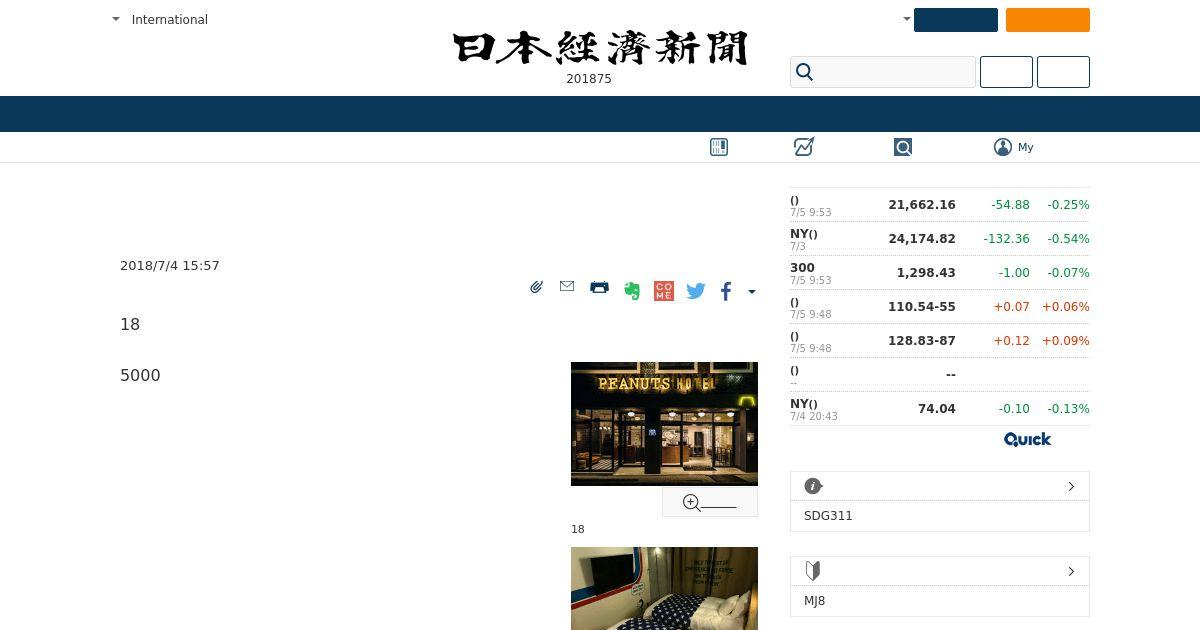Click the 21,662.16 index value
The height and width of the screenshot is (630, 1200).
(922, 205)
